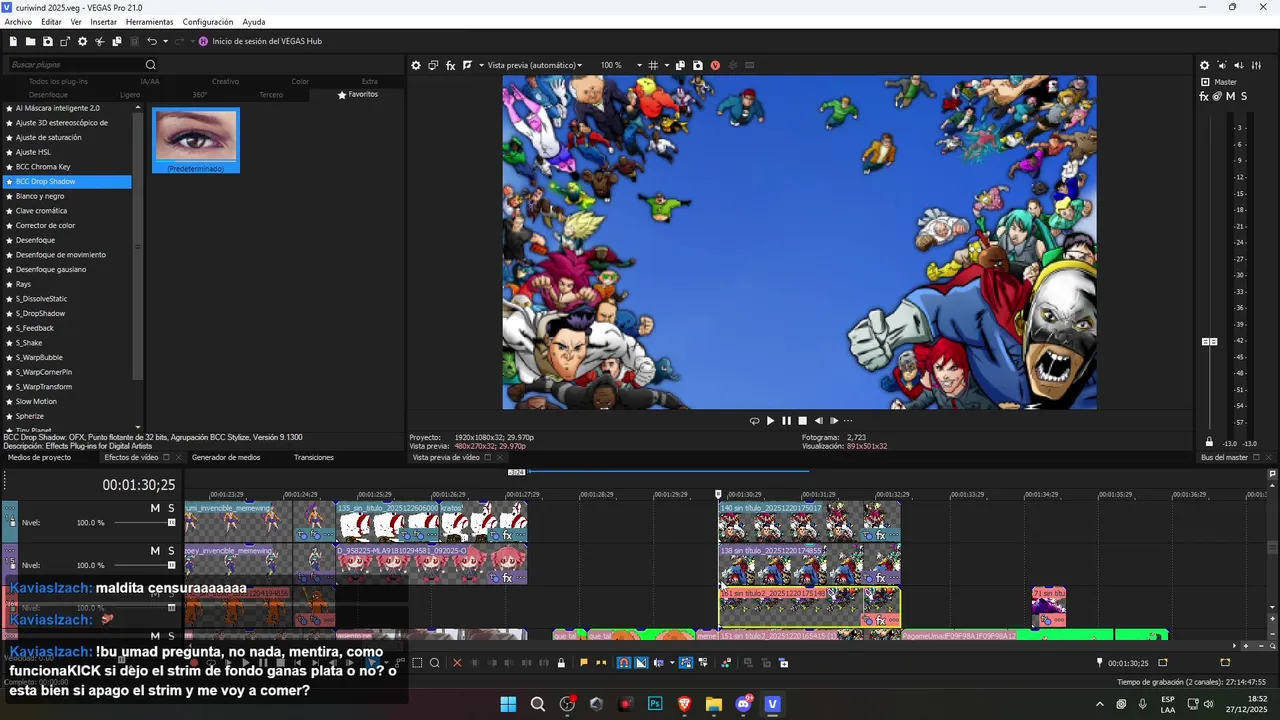Solo the second video track
Image resolution: width=1280 pixels, height=720 pixels.
point(171,550)
